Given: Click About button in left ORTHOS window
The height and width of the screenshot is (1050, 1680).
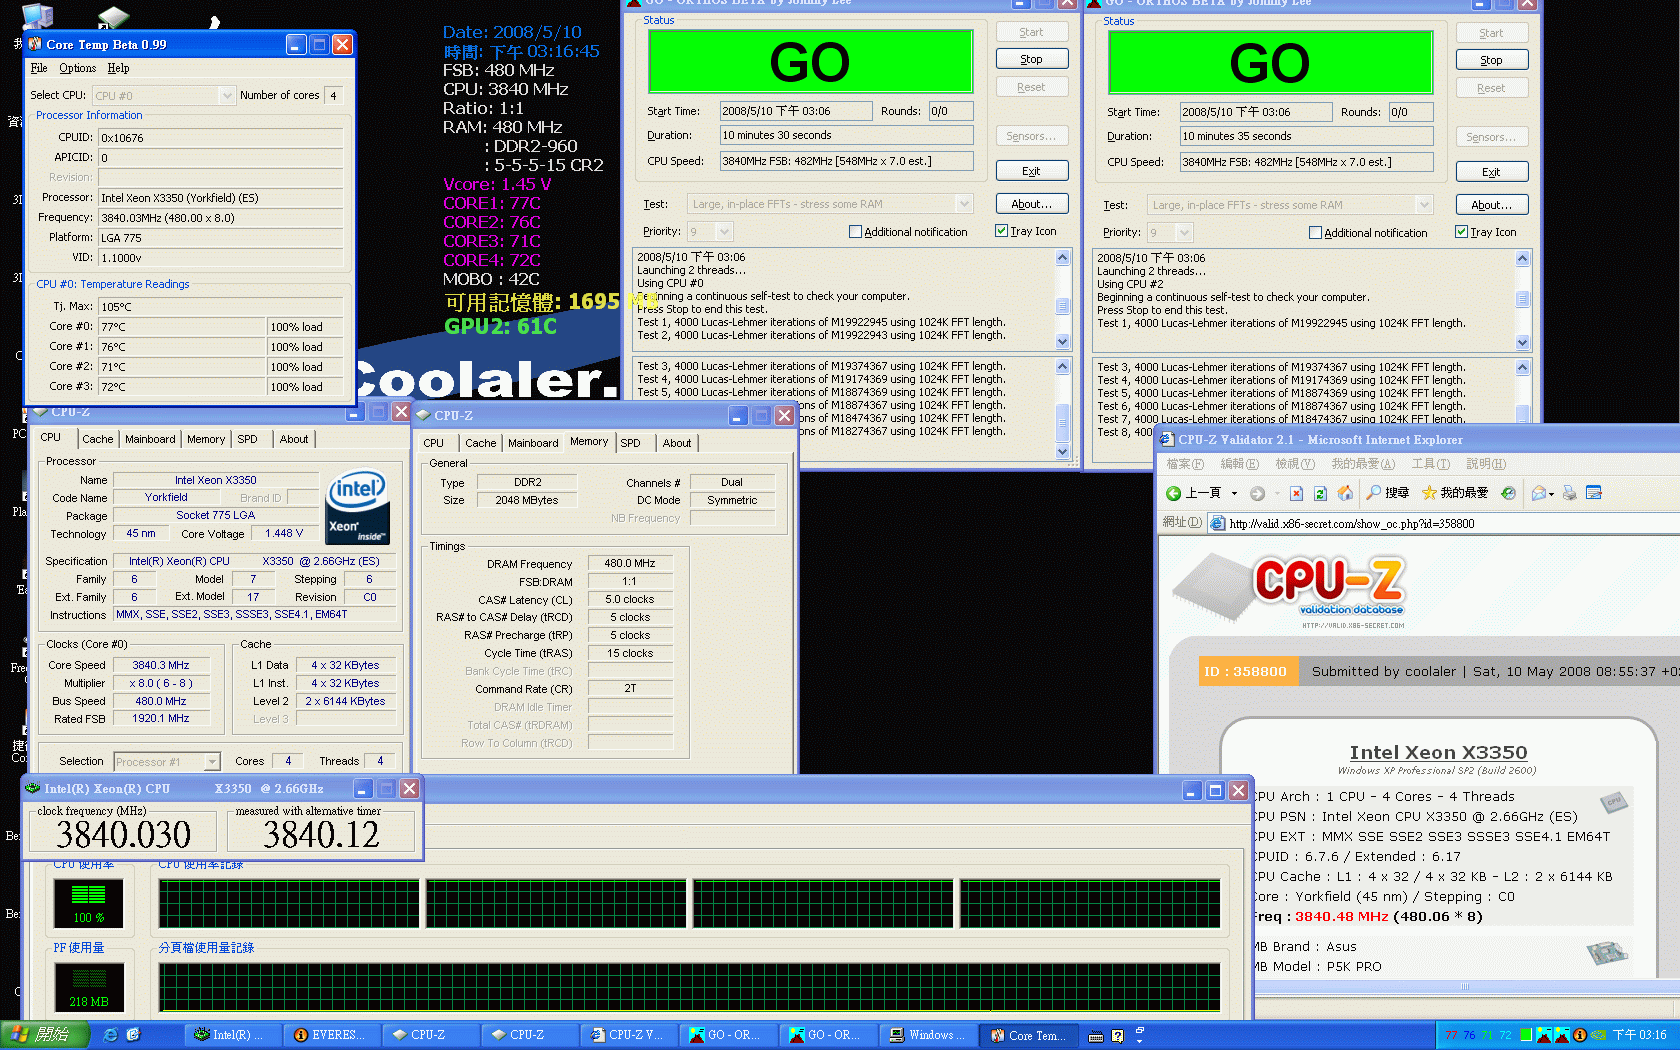Looking at the screenshot, I should coord(1032,204).
